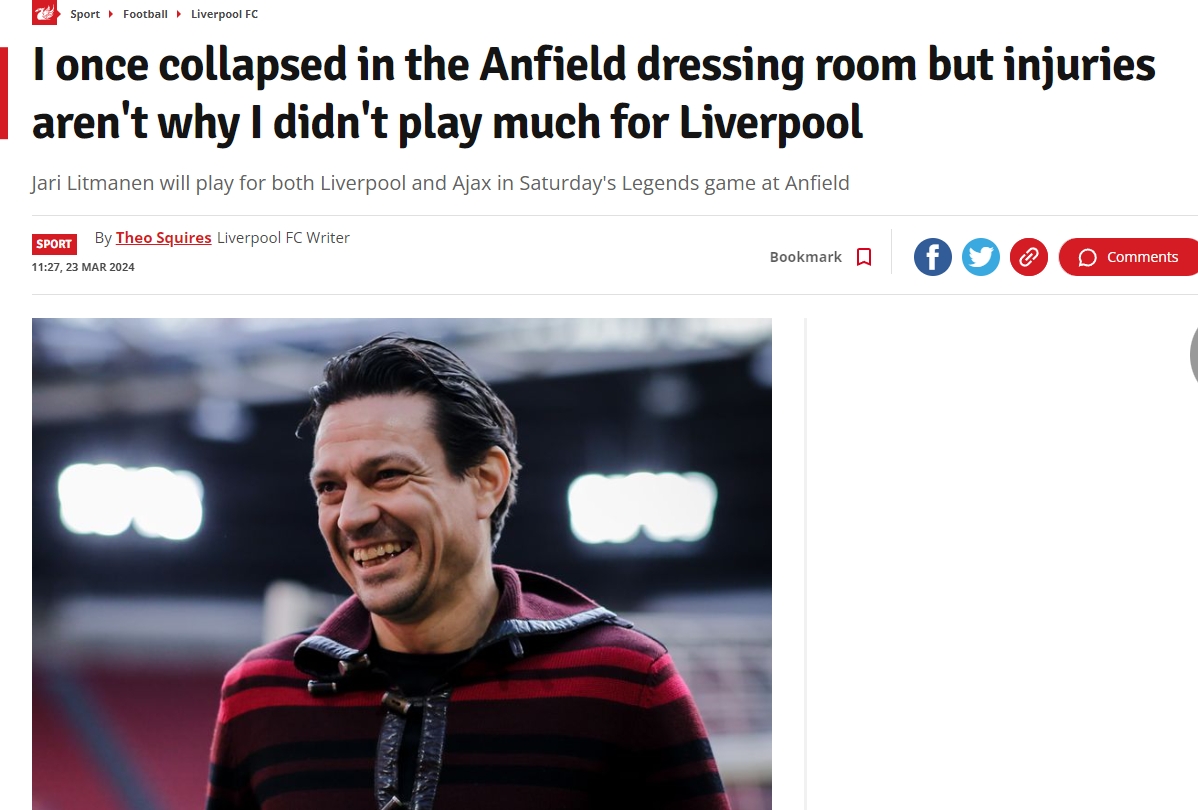The height and width of the screenshot is (810, 1198).
Task: Click the red arrow after Sport breadcrumb
Action: (112, 14)
